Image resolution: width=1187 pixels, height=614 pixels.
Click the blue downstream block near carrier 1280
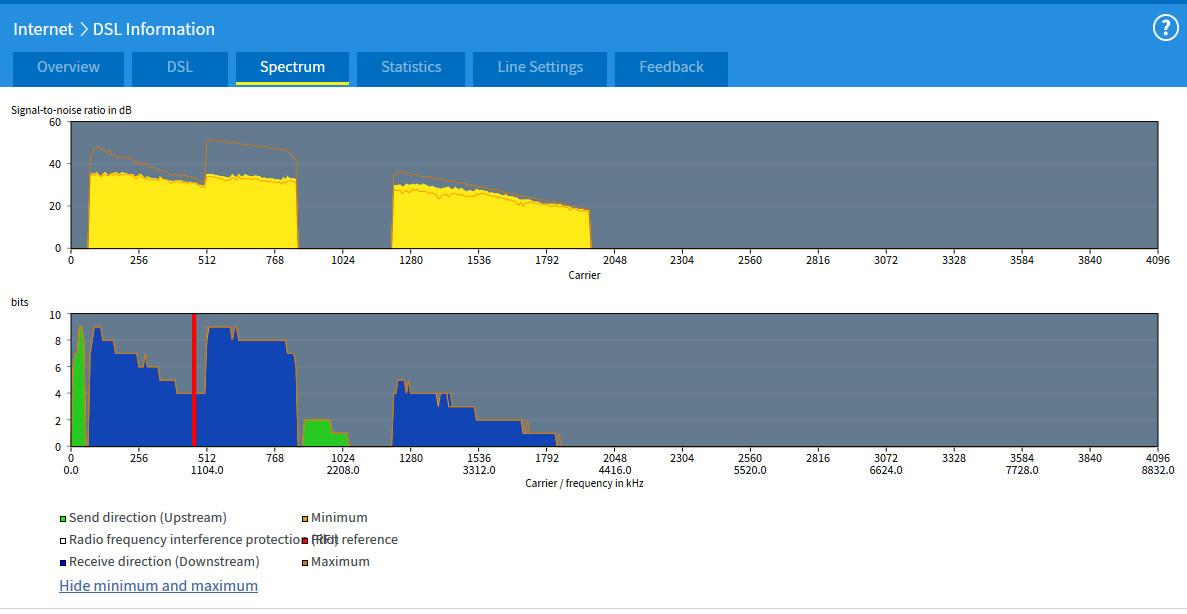pos(420,420)
